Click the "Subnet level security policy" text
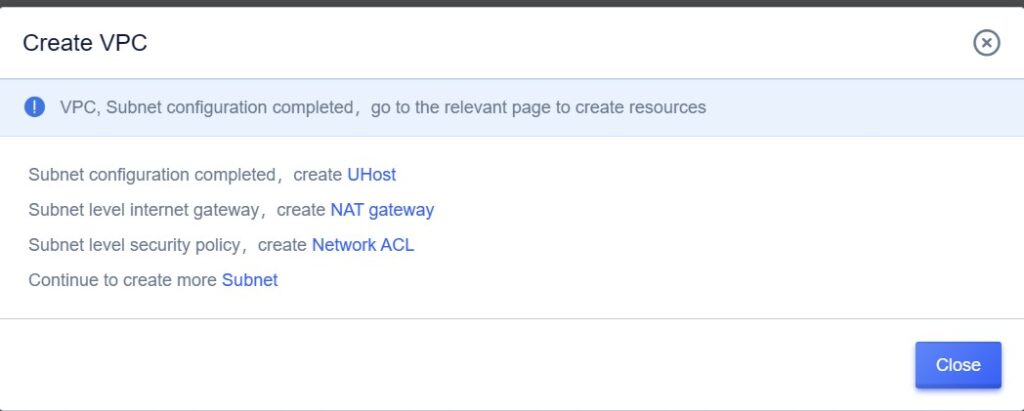Viewport: 1024px width, 411px height. [135, 245]
